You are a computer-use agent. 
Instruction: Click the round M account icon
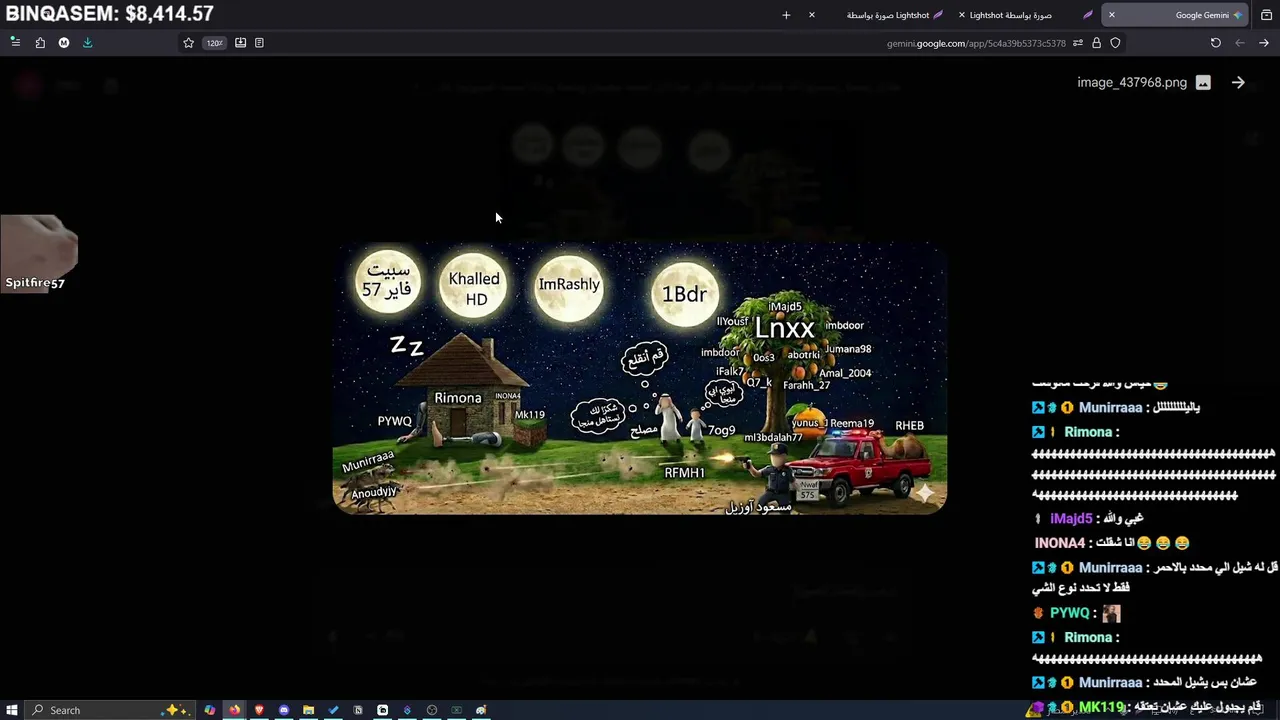pos(64,43)
